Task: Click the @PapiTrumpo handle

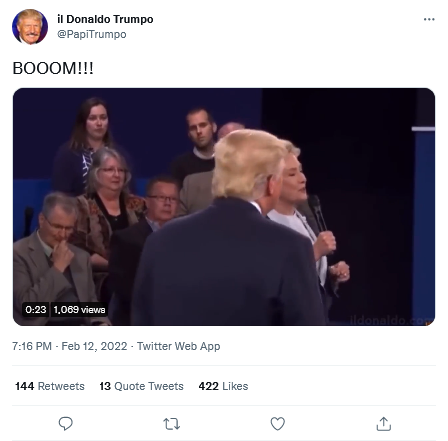Action: 92,34
